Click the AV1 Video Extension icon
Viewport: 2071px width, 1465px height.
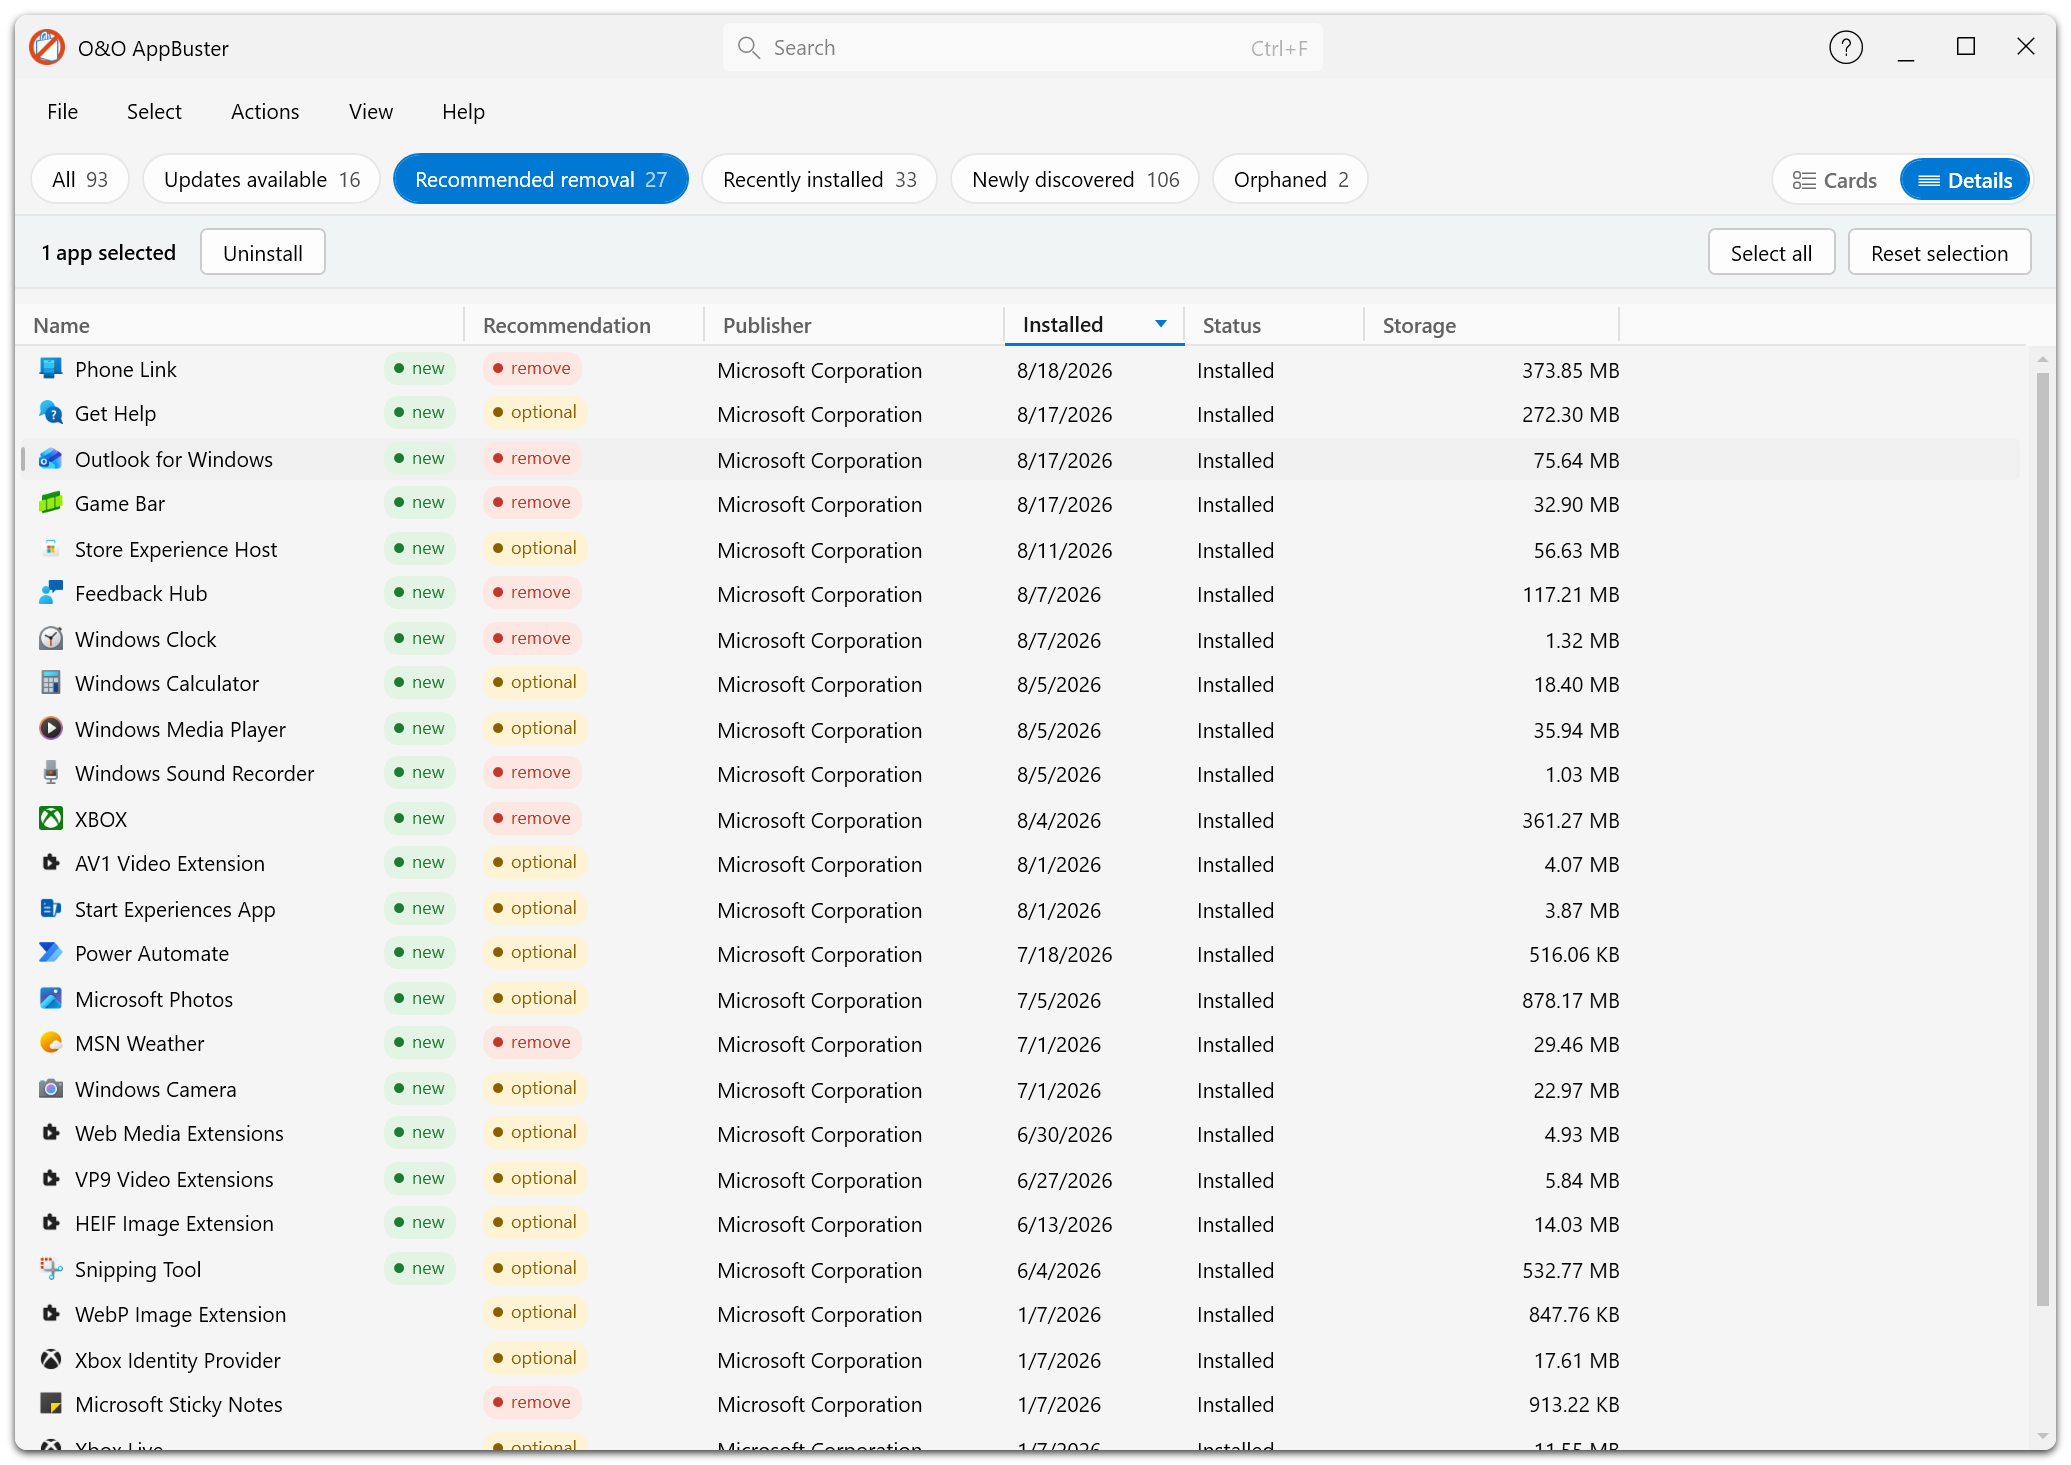pos(50,863)
